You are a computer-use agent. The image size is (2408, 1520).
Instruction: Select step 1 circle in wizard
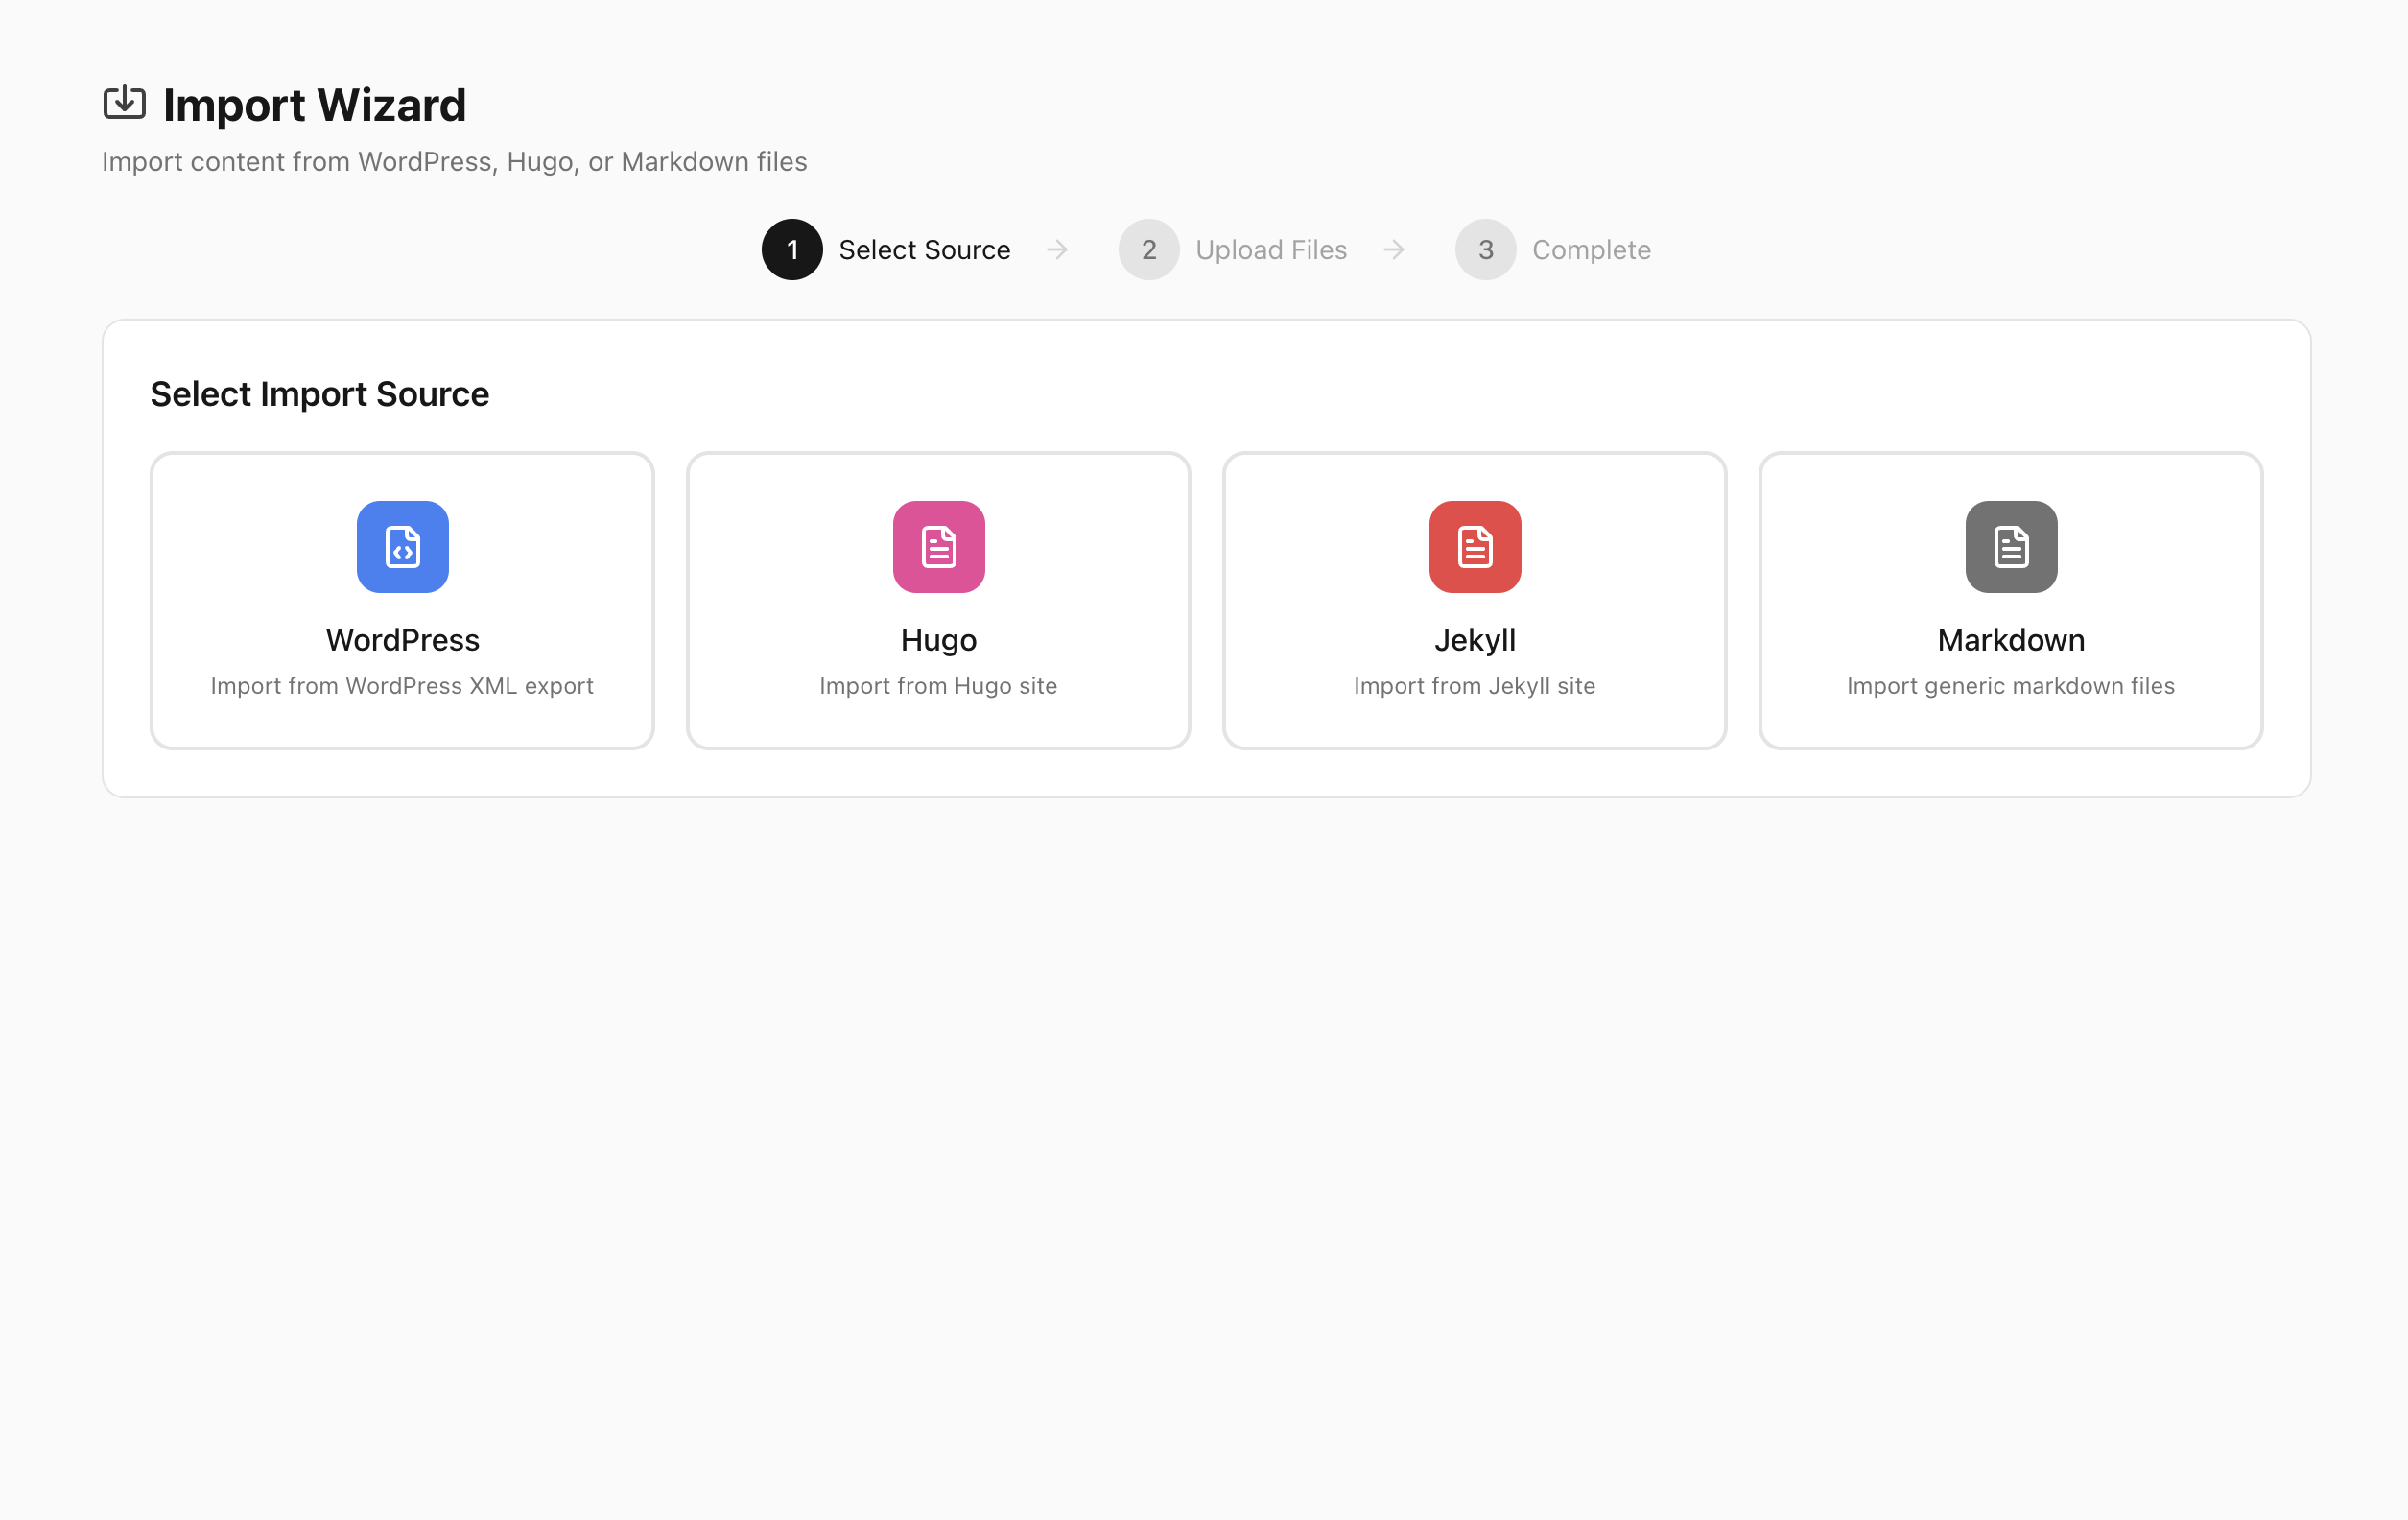click(792, 250)
